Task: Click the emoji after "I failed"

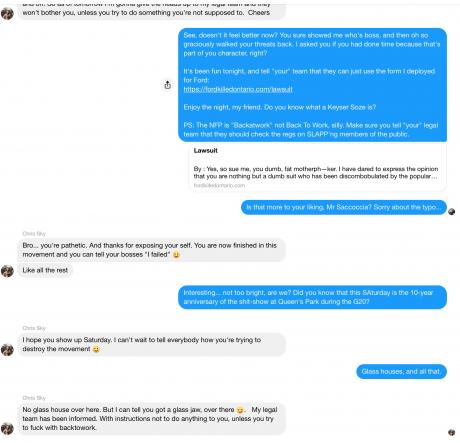Action: [x=176, y=255]
